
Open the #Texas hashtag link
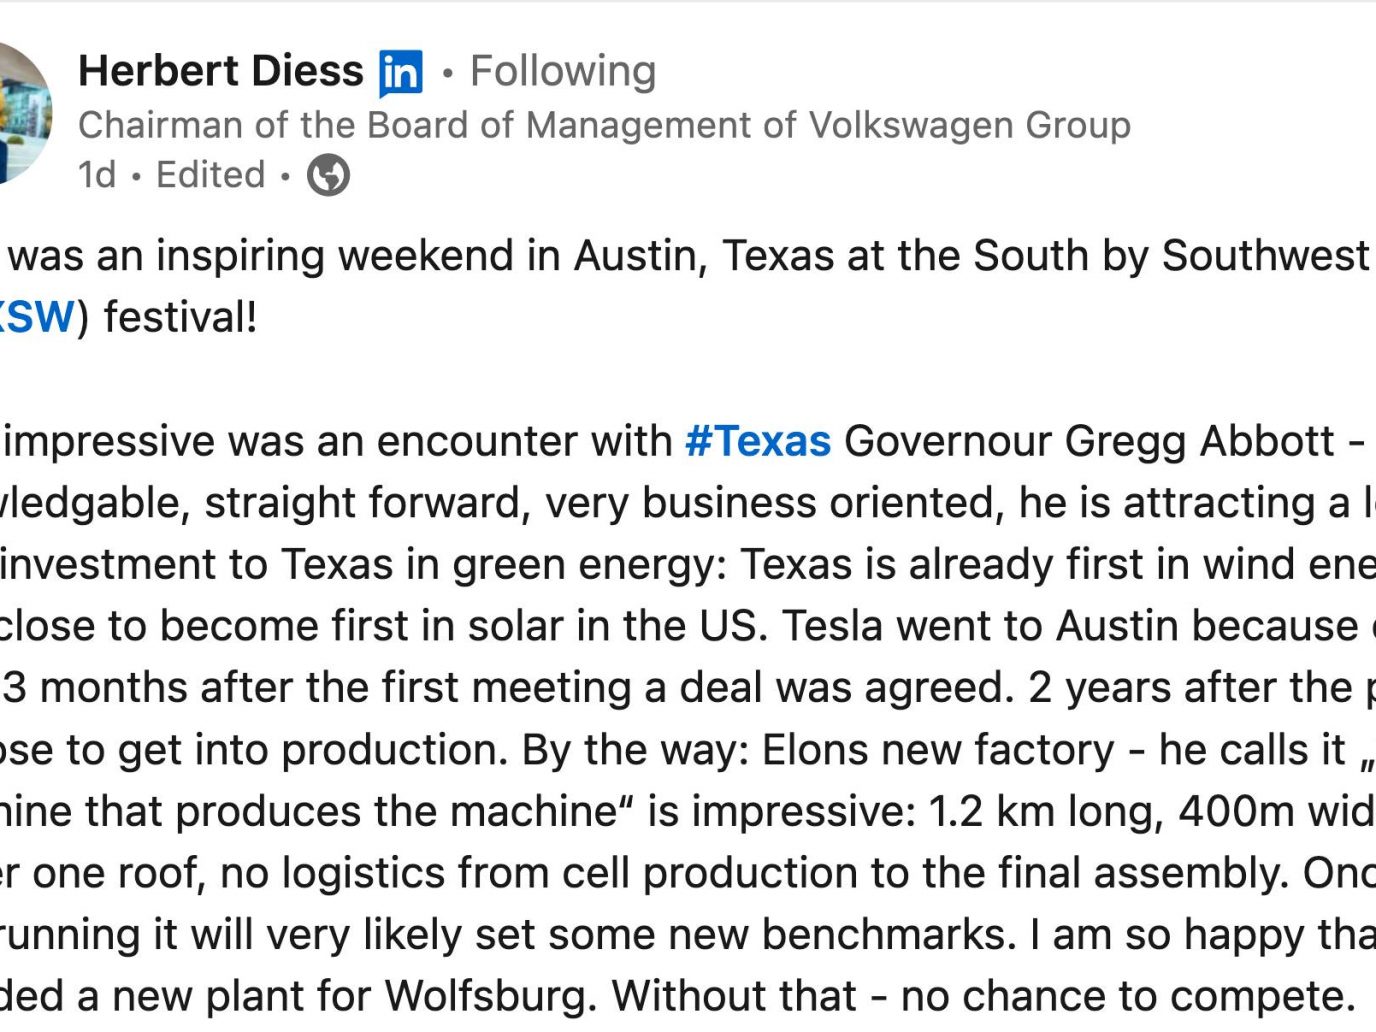[758, 441]
